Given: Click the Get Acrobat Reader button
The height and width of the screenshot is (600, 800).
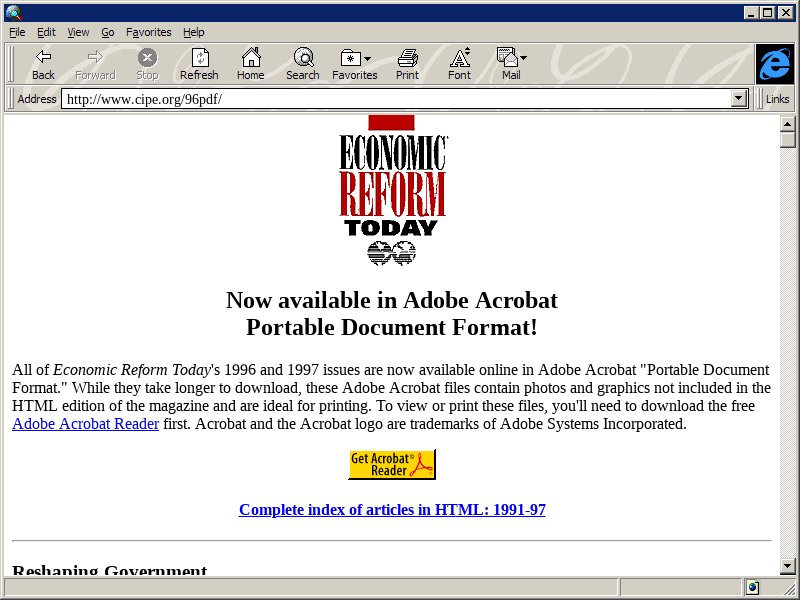Looking at the screenshot, I should pyautogui.click(x=392, y=465).
